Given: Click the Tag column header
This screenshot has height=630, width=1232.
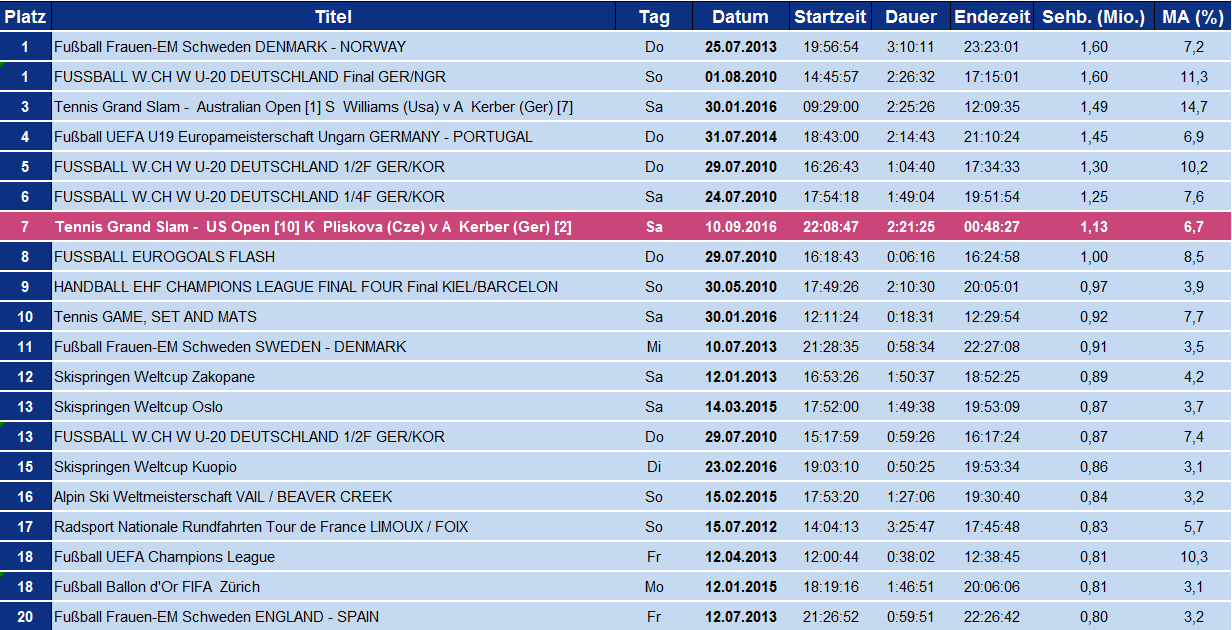Looking at the screenshot, I should pyautogui.click(x=654, y=16).
